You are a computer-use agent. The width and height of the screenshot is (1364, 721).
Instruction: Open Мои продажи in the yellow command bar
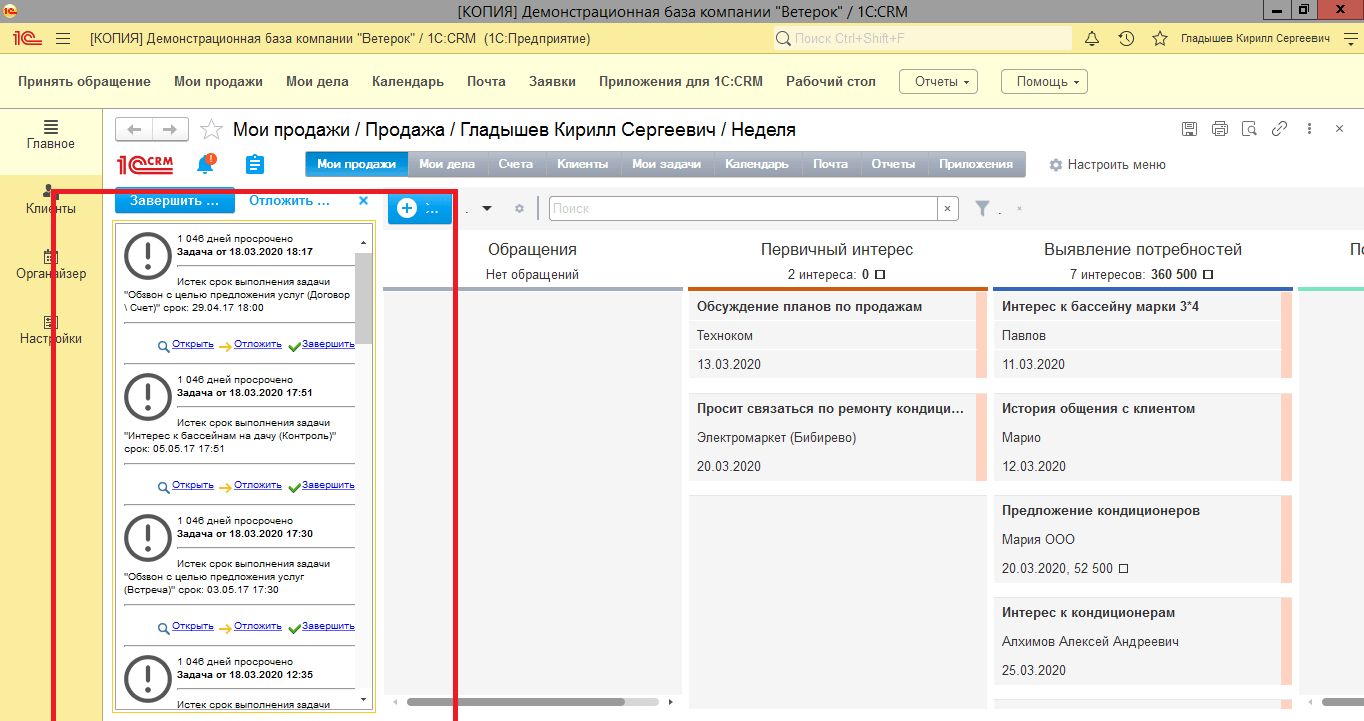218,81
